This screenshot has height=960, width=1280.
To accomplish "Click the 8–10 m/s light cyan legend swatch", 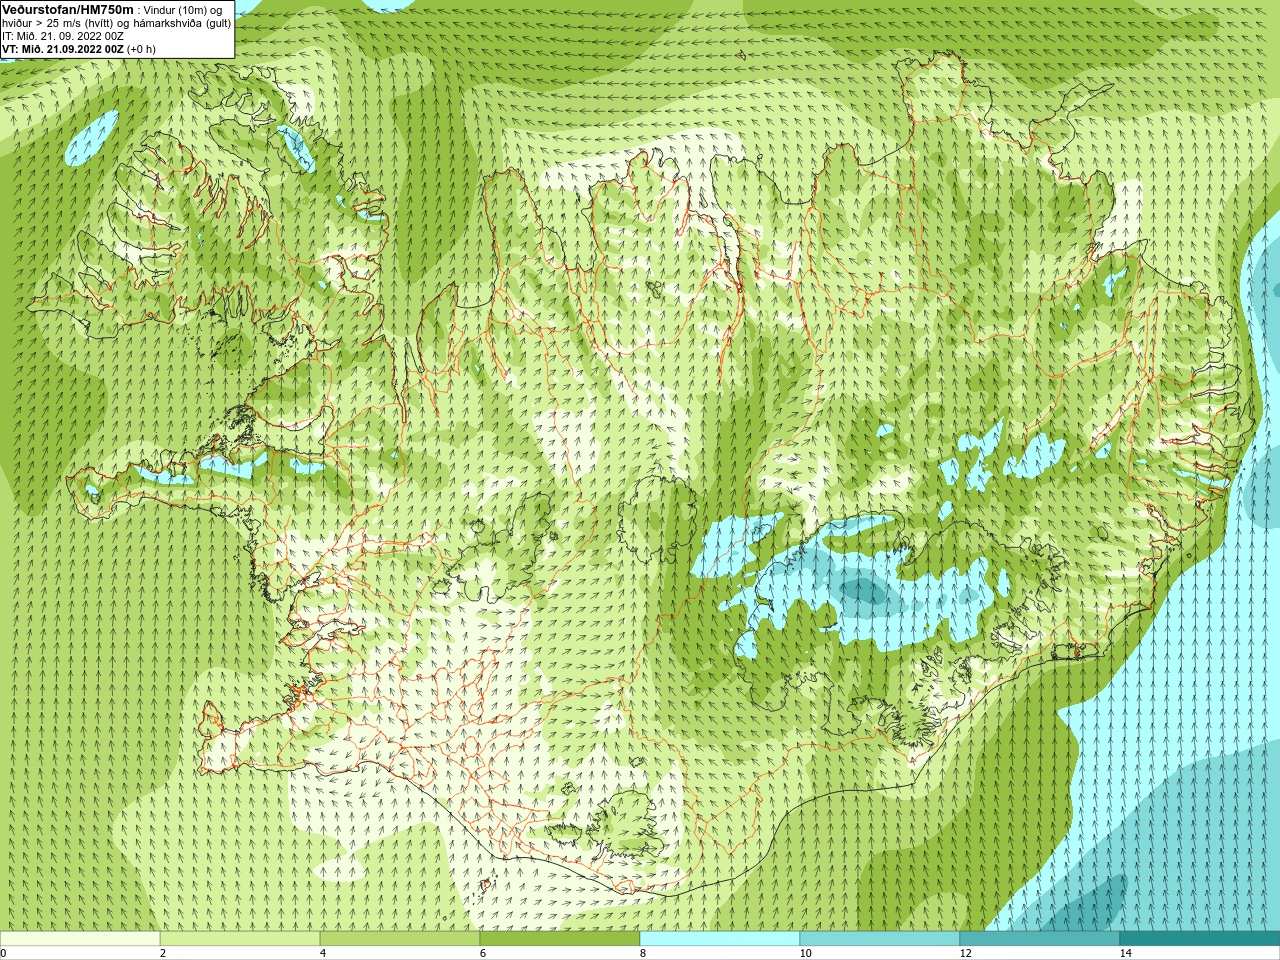I will coord(720,939).
